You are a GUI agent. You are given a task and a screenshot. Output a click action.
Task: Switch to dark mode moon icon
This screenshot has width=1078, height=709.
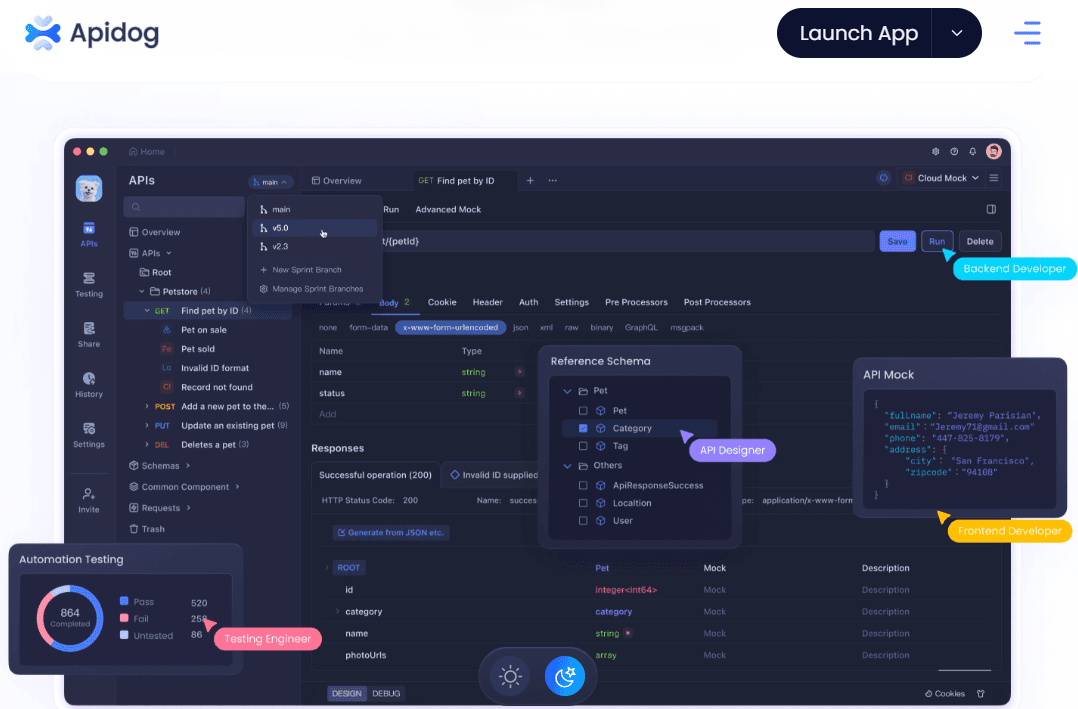[564, 677]
